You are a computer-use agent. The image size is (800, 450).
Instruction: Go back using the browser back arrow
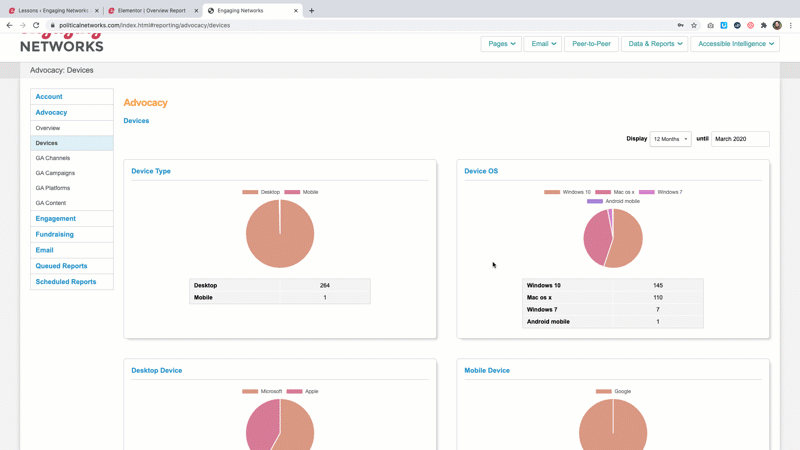[x=10, y=25]
